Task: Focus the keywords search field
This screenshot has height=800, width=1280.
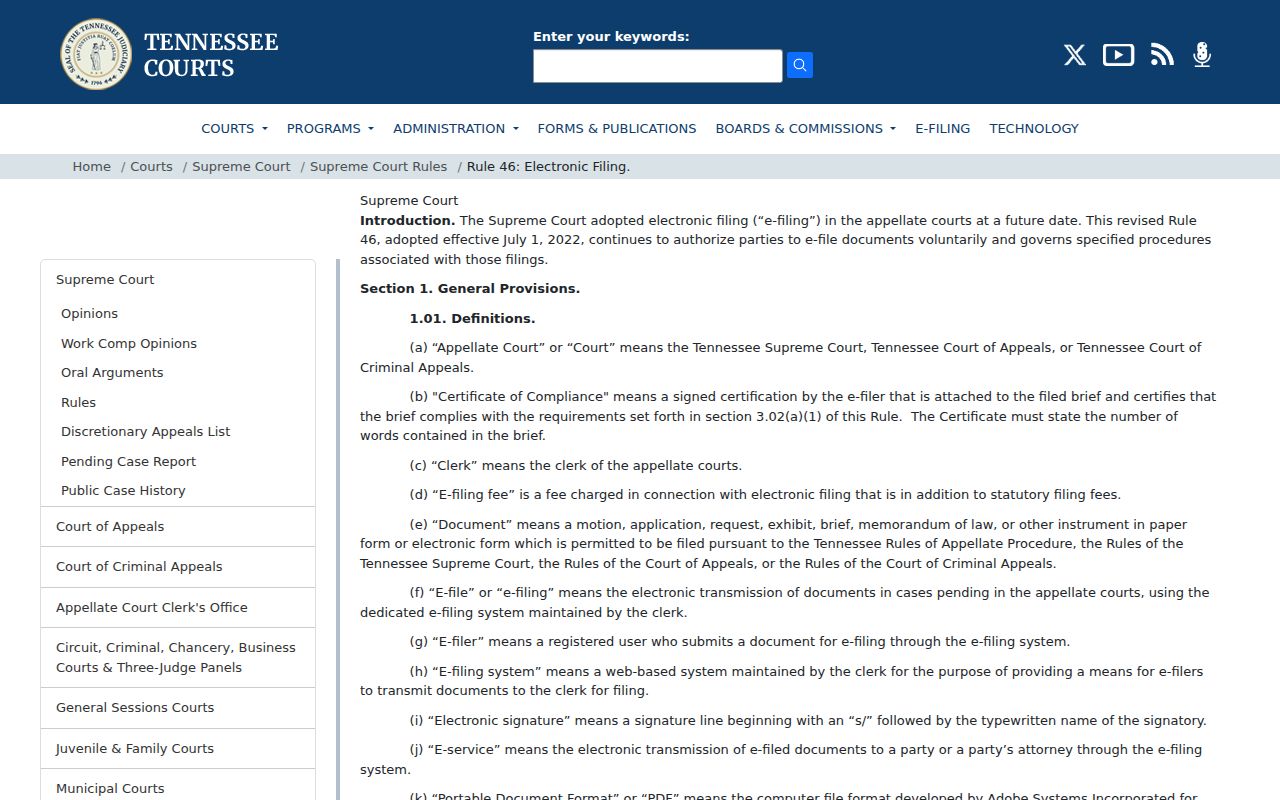Action: click(x=657, y=66)
